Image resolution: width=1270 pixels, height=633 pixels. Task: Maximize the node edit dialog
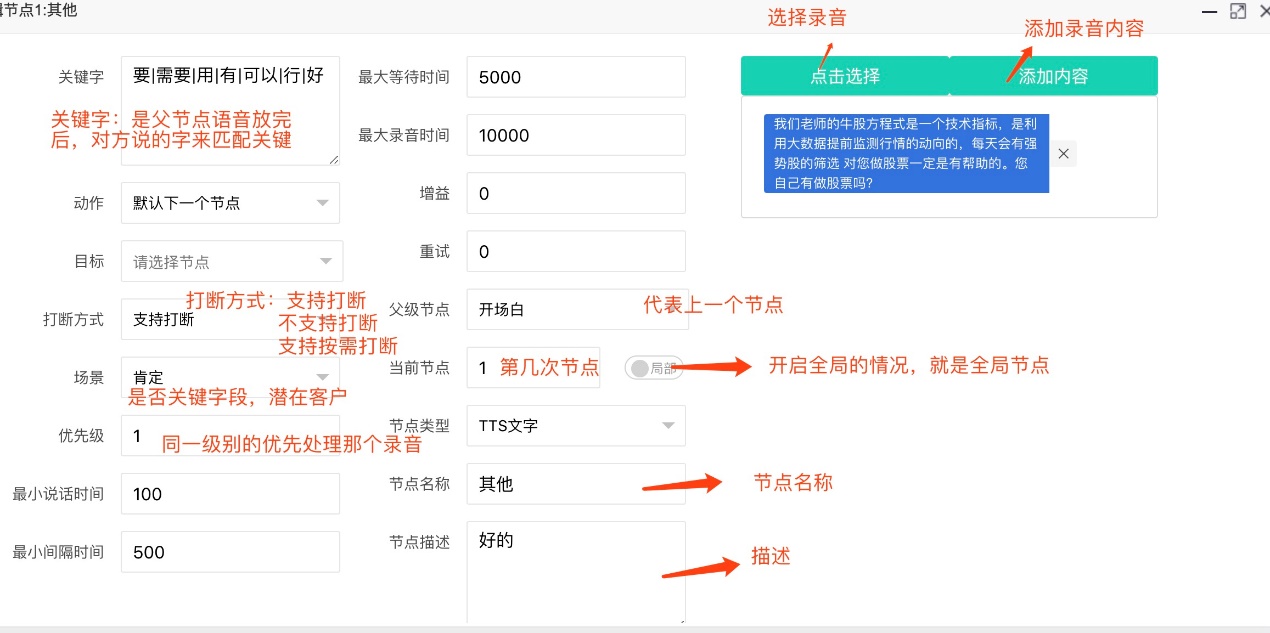pos(1238,11)
